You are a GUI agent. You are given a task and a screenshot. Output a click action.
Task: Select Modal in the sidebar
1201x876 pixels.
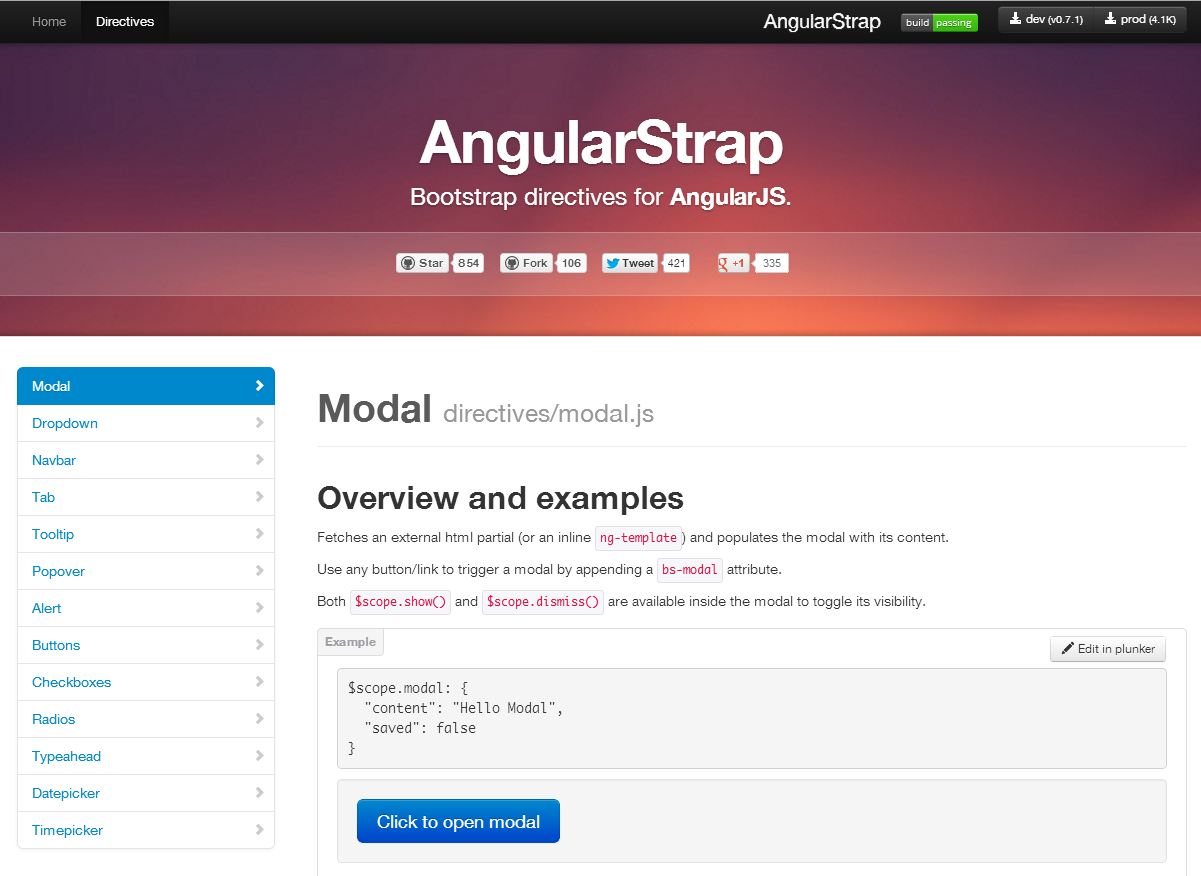point(146,386)
